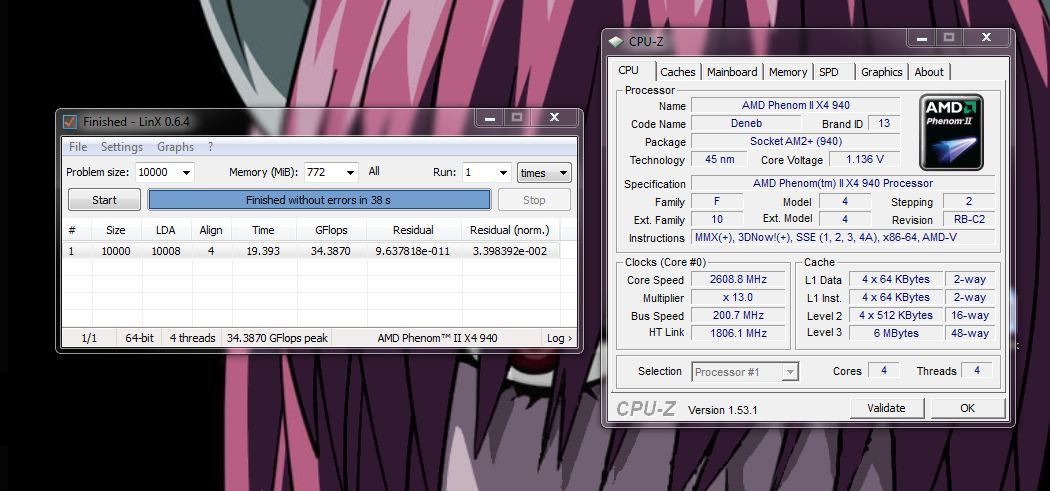Open the ? help menu in LinX
The image size is (1050, 491).
click(x=210, y=147)
